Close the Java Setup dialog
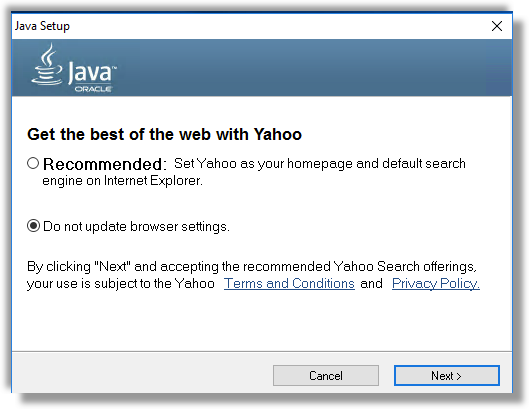 pyautogui.click(x=497, y=26)
